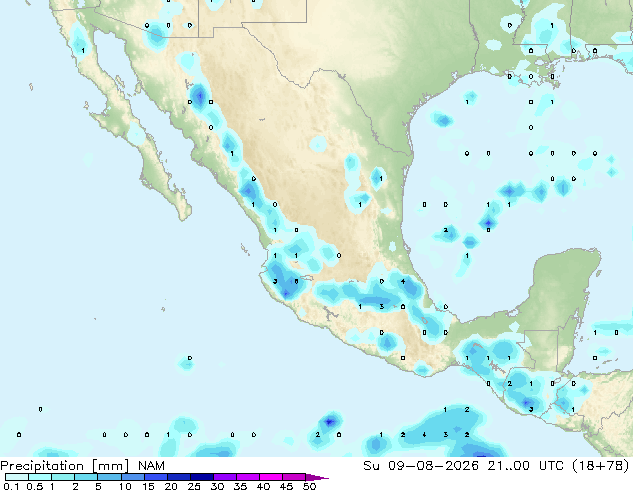Pick the 15–20 mm legend color swatch
634x490 pixels.
tap(156, 477)
